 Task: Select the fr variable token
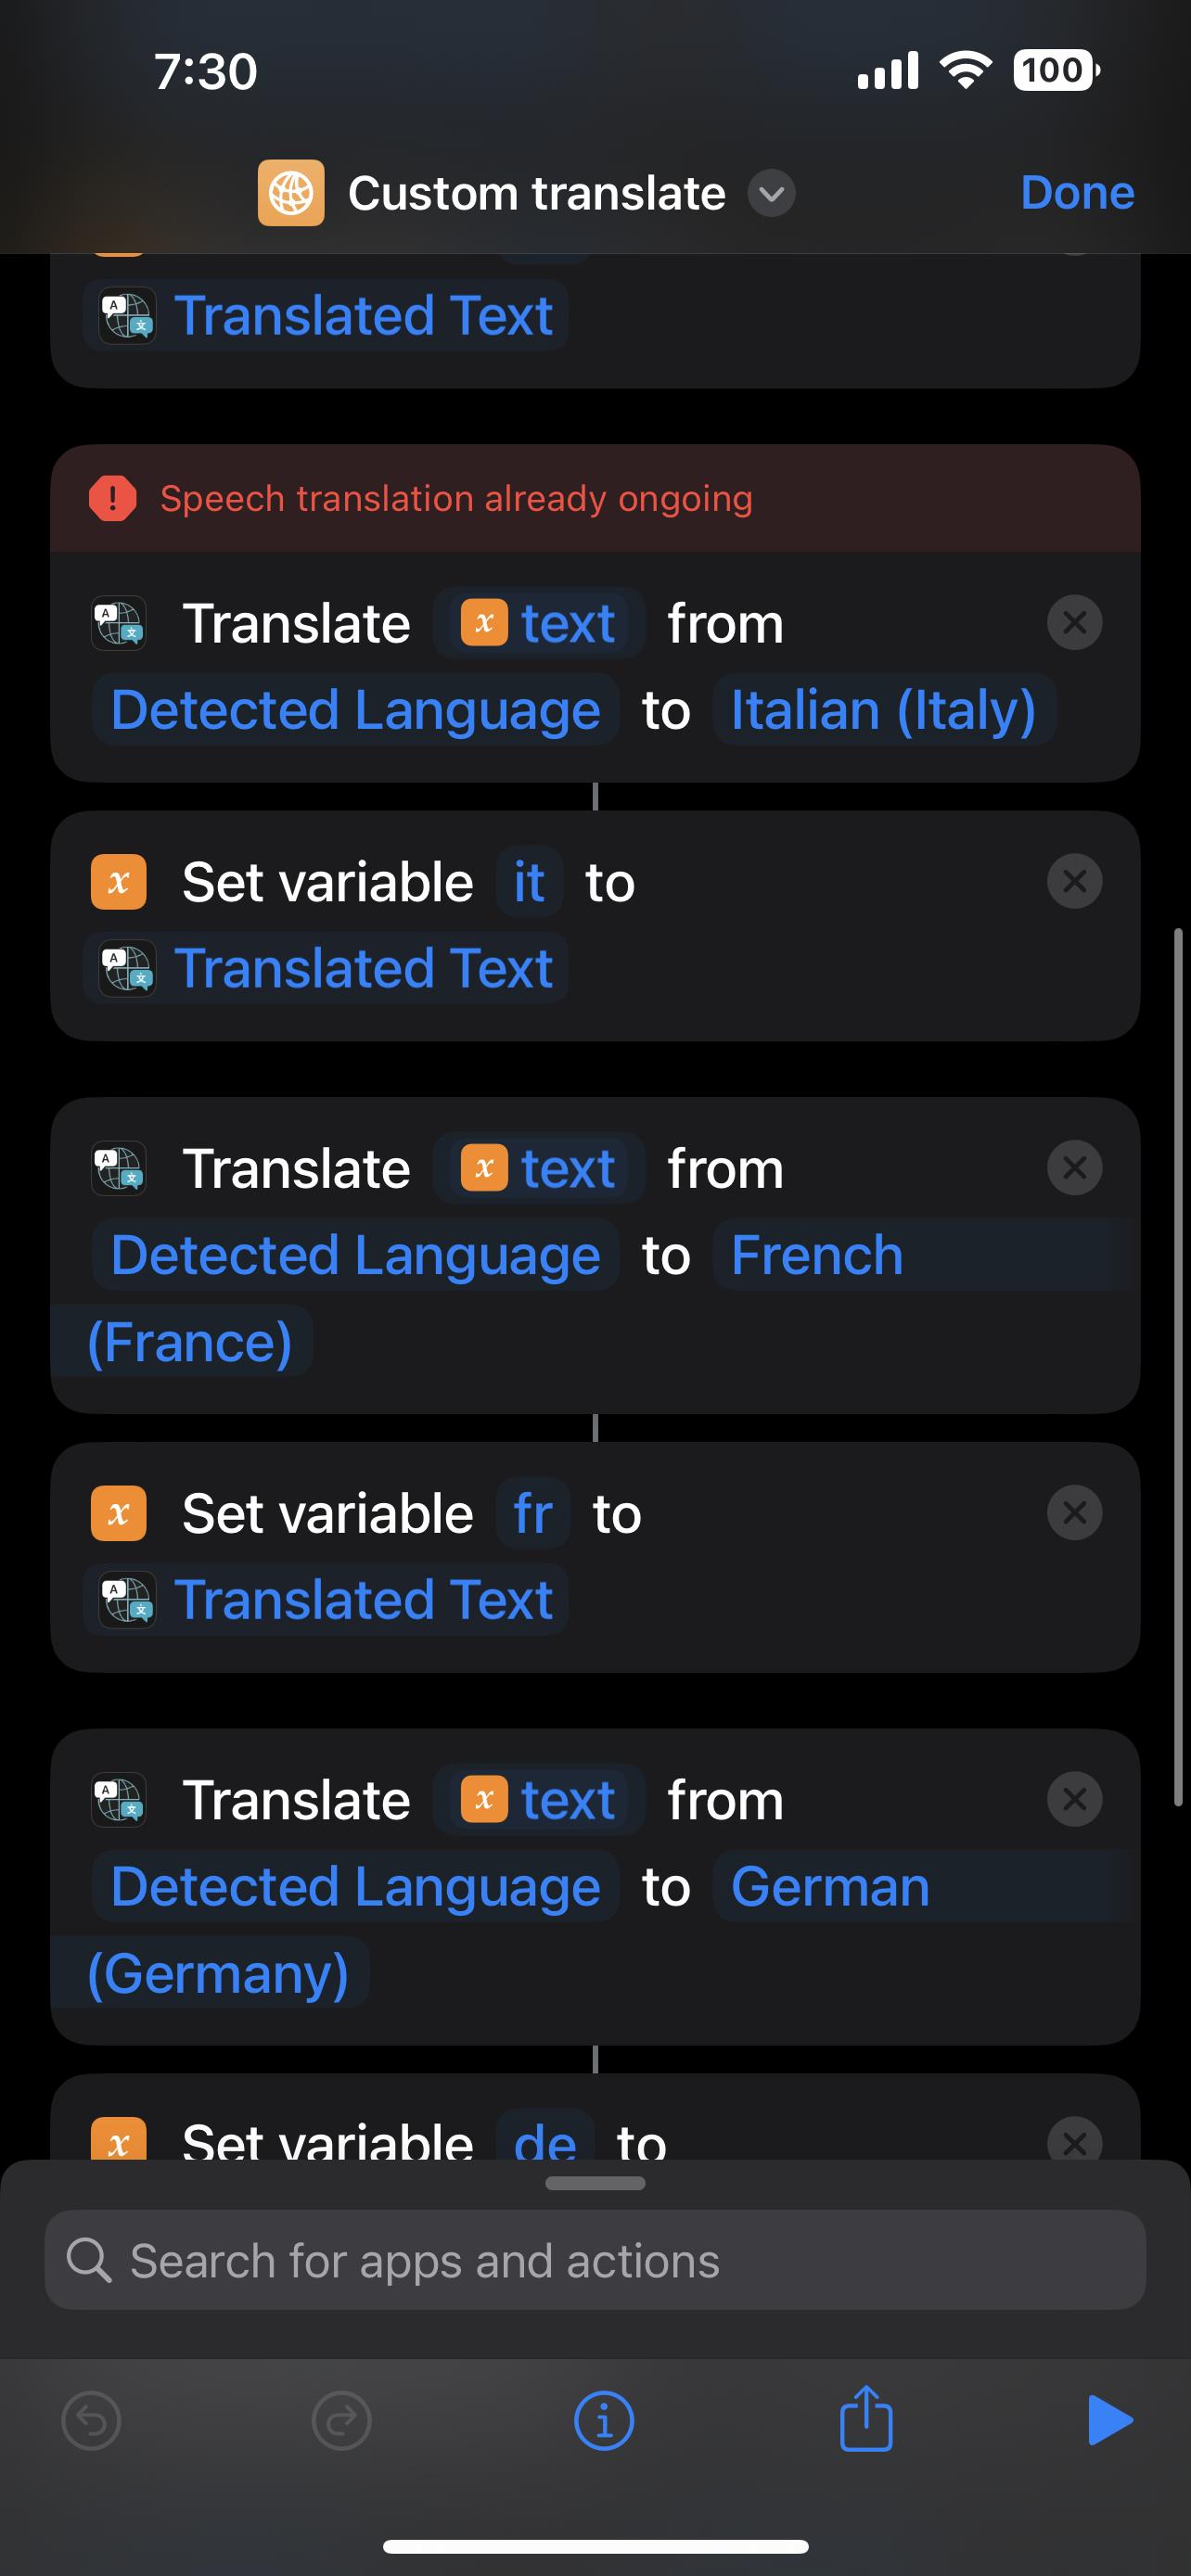click(532, 1513)
